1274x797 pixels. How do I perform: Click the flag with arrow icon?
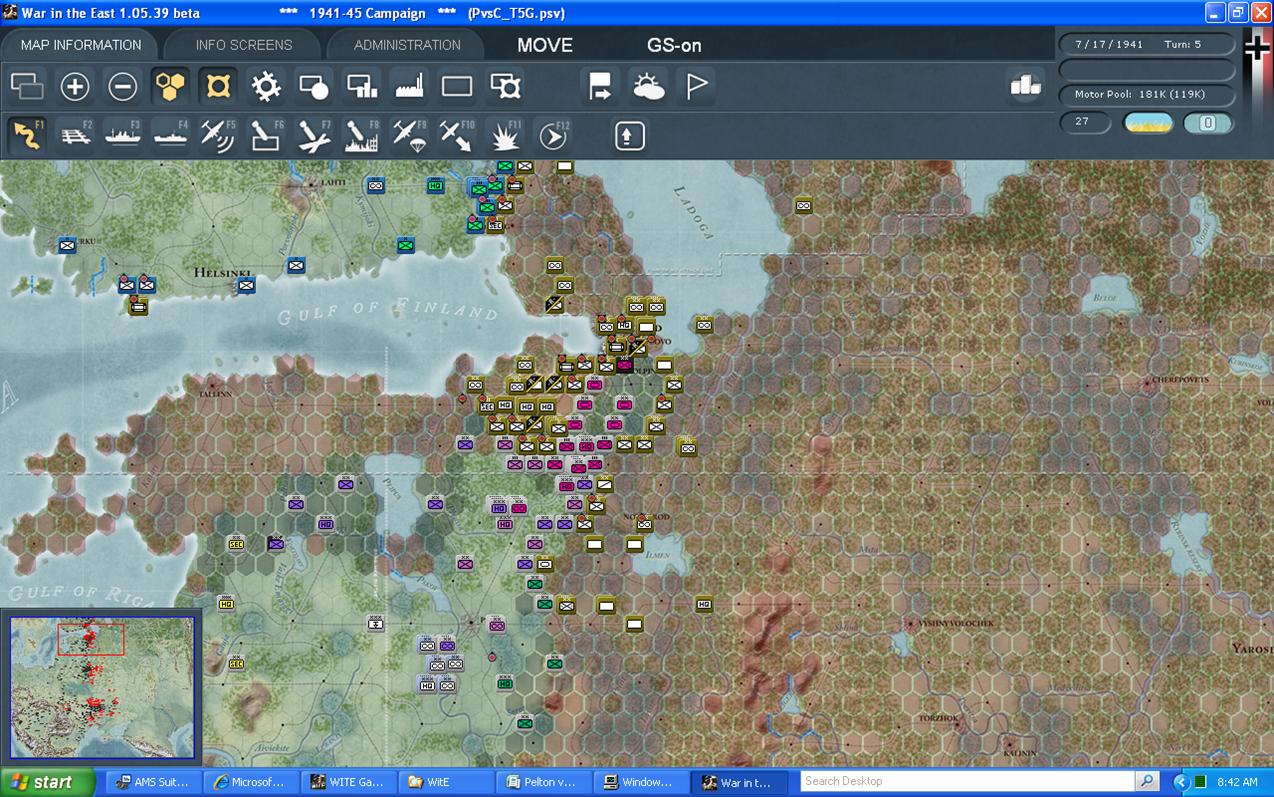point(601,87)
